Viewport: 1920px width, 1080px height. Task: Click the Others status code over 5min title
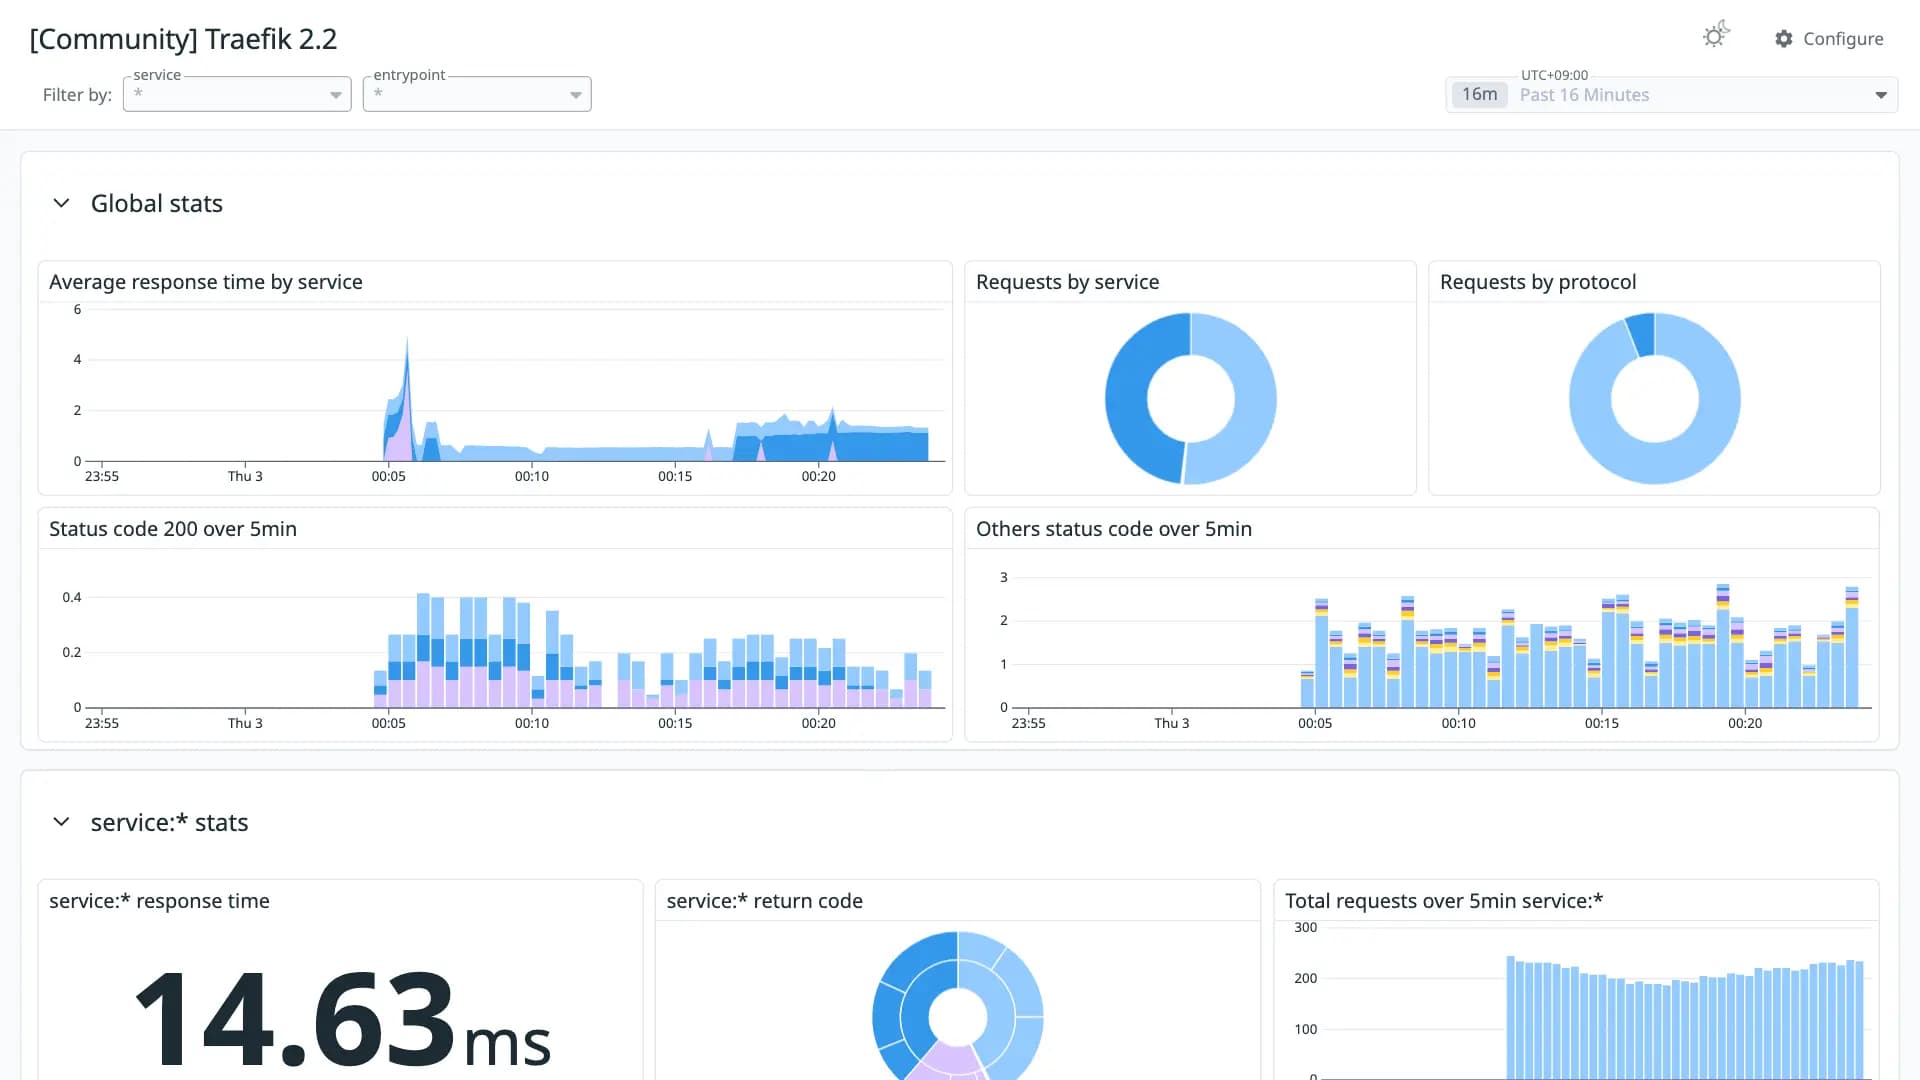[x=1114, y=529]
